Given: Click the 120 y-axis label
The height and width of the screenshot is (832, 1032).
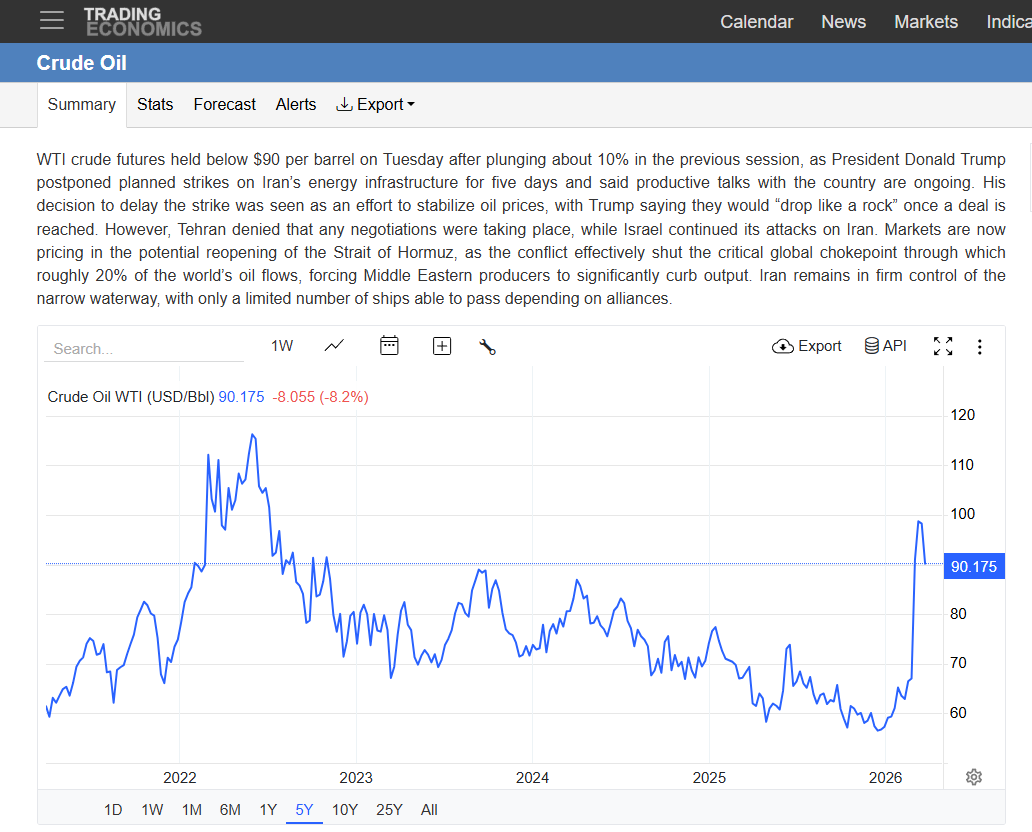Looking at the screenshot, I should (x=962, y=415).
